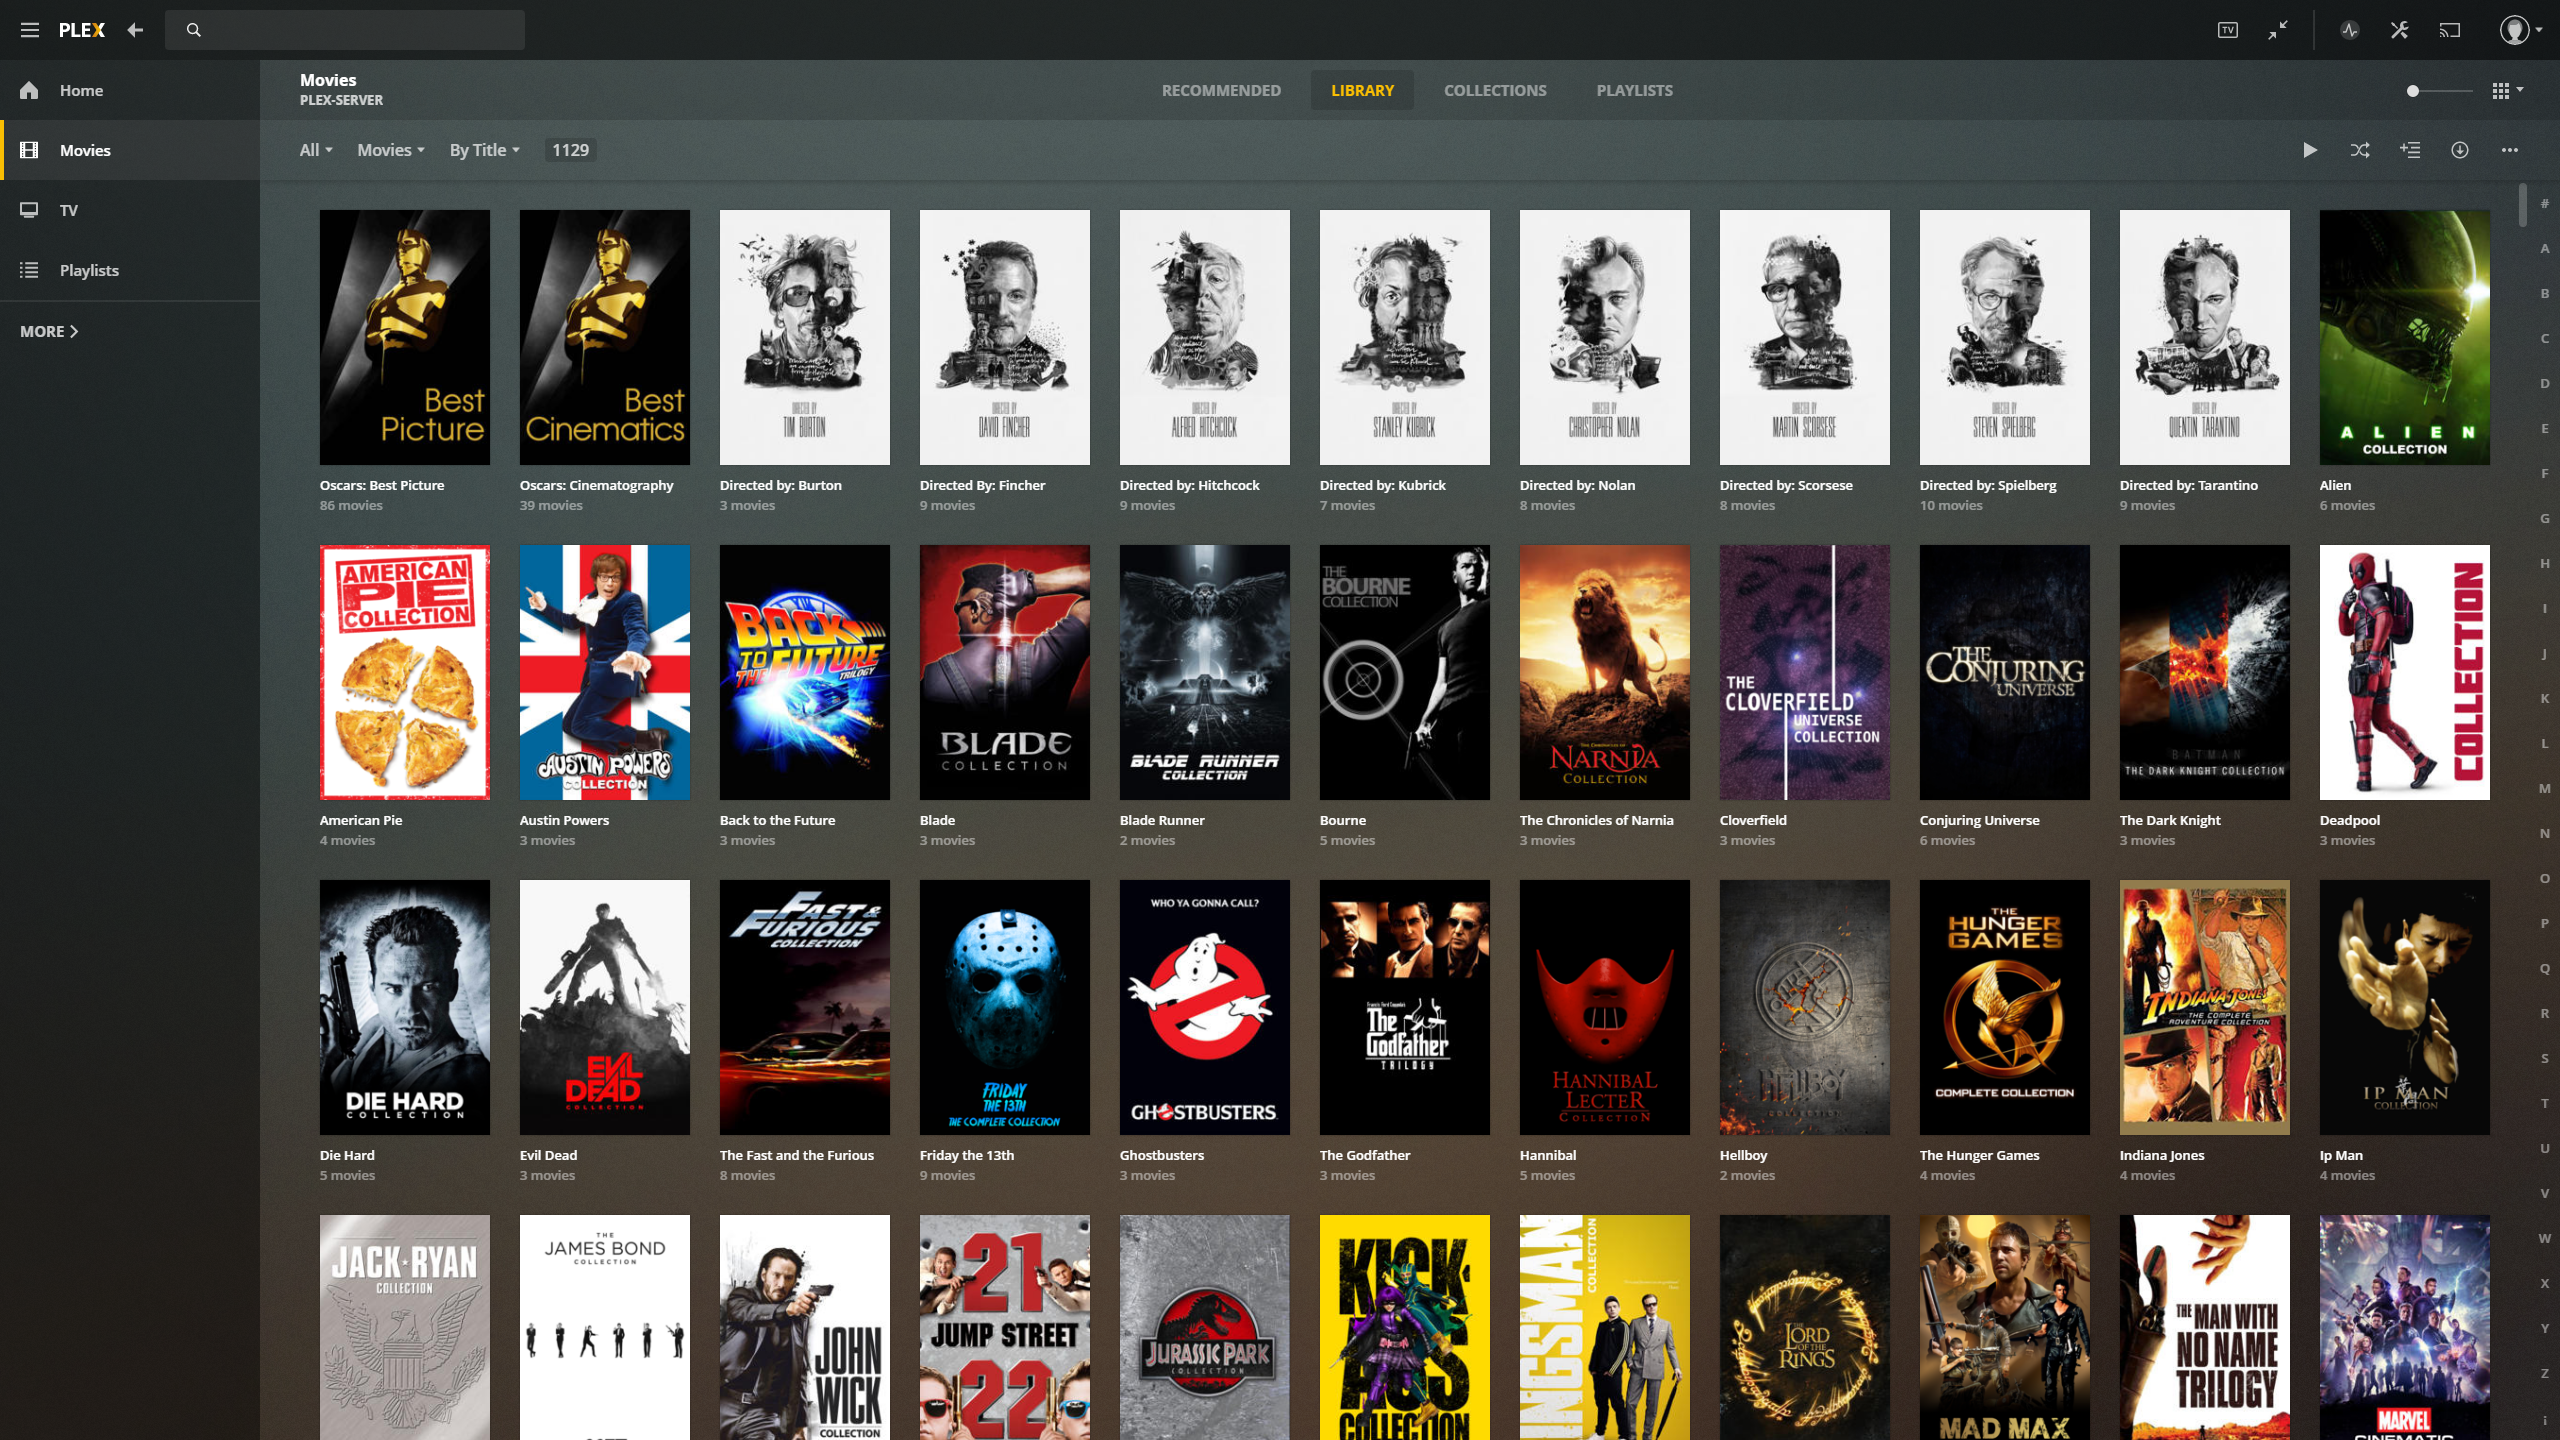Open Oscars: Best Picture collection poster

[405, 337]
